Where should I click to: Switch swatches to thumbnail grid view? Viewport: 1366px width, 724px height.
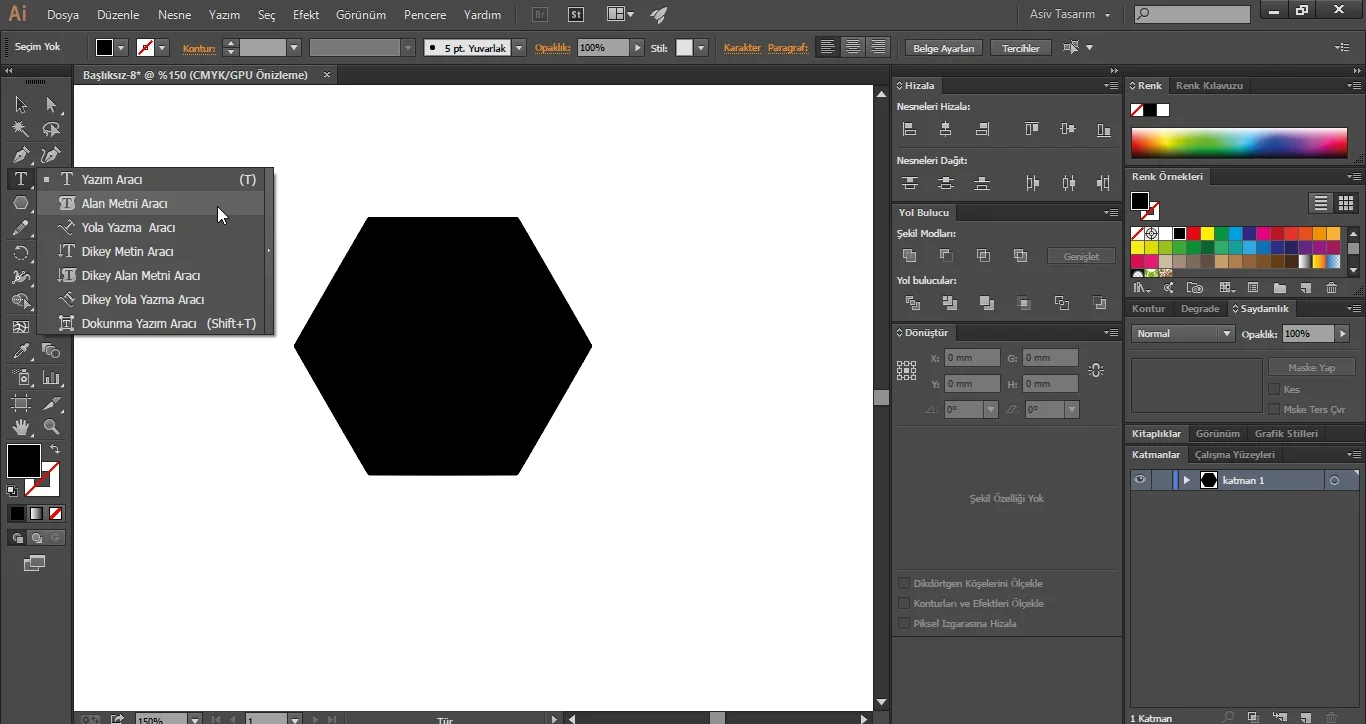coord(1346,203)
